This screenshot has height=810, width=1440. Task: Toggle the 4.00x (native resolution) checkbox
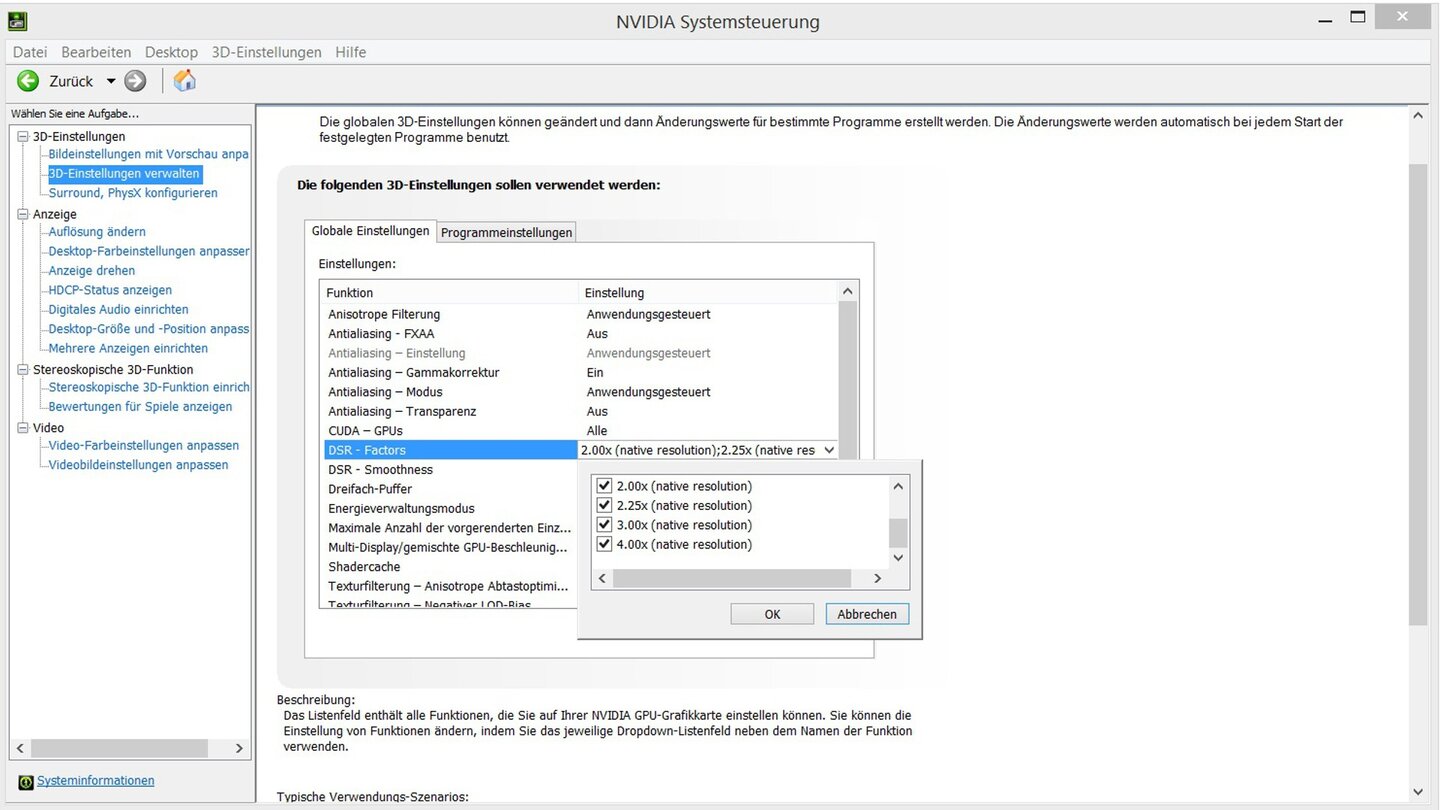pyautogui.click(x=604, y=544)
